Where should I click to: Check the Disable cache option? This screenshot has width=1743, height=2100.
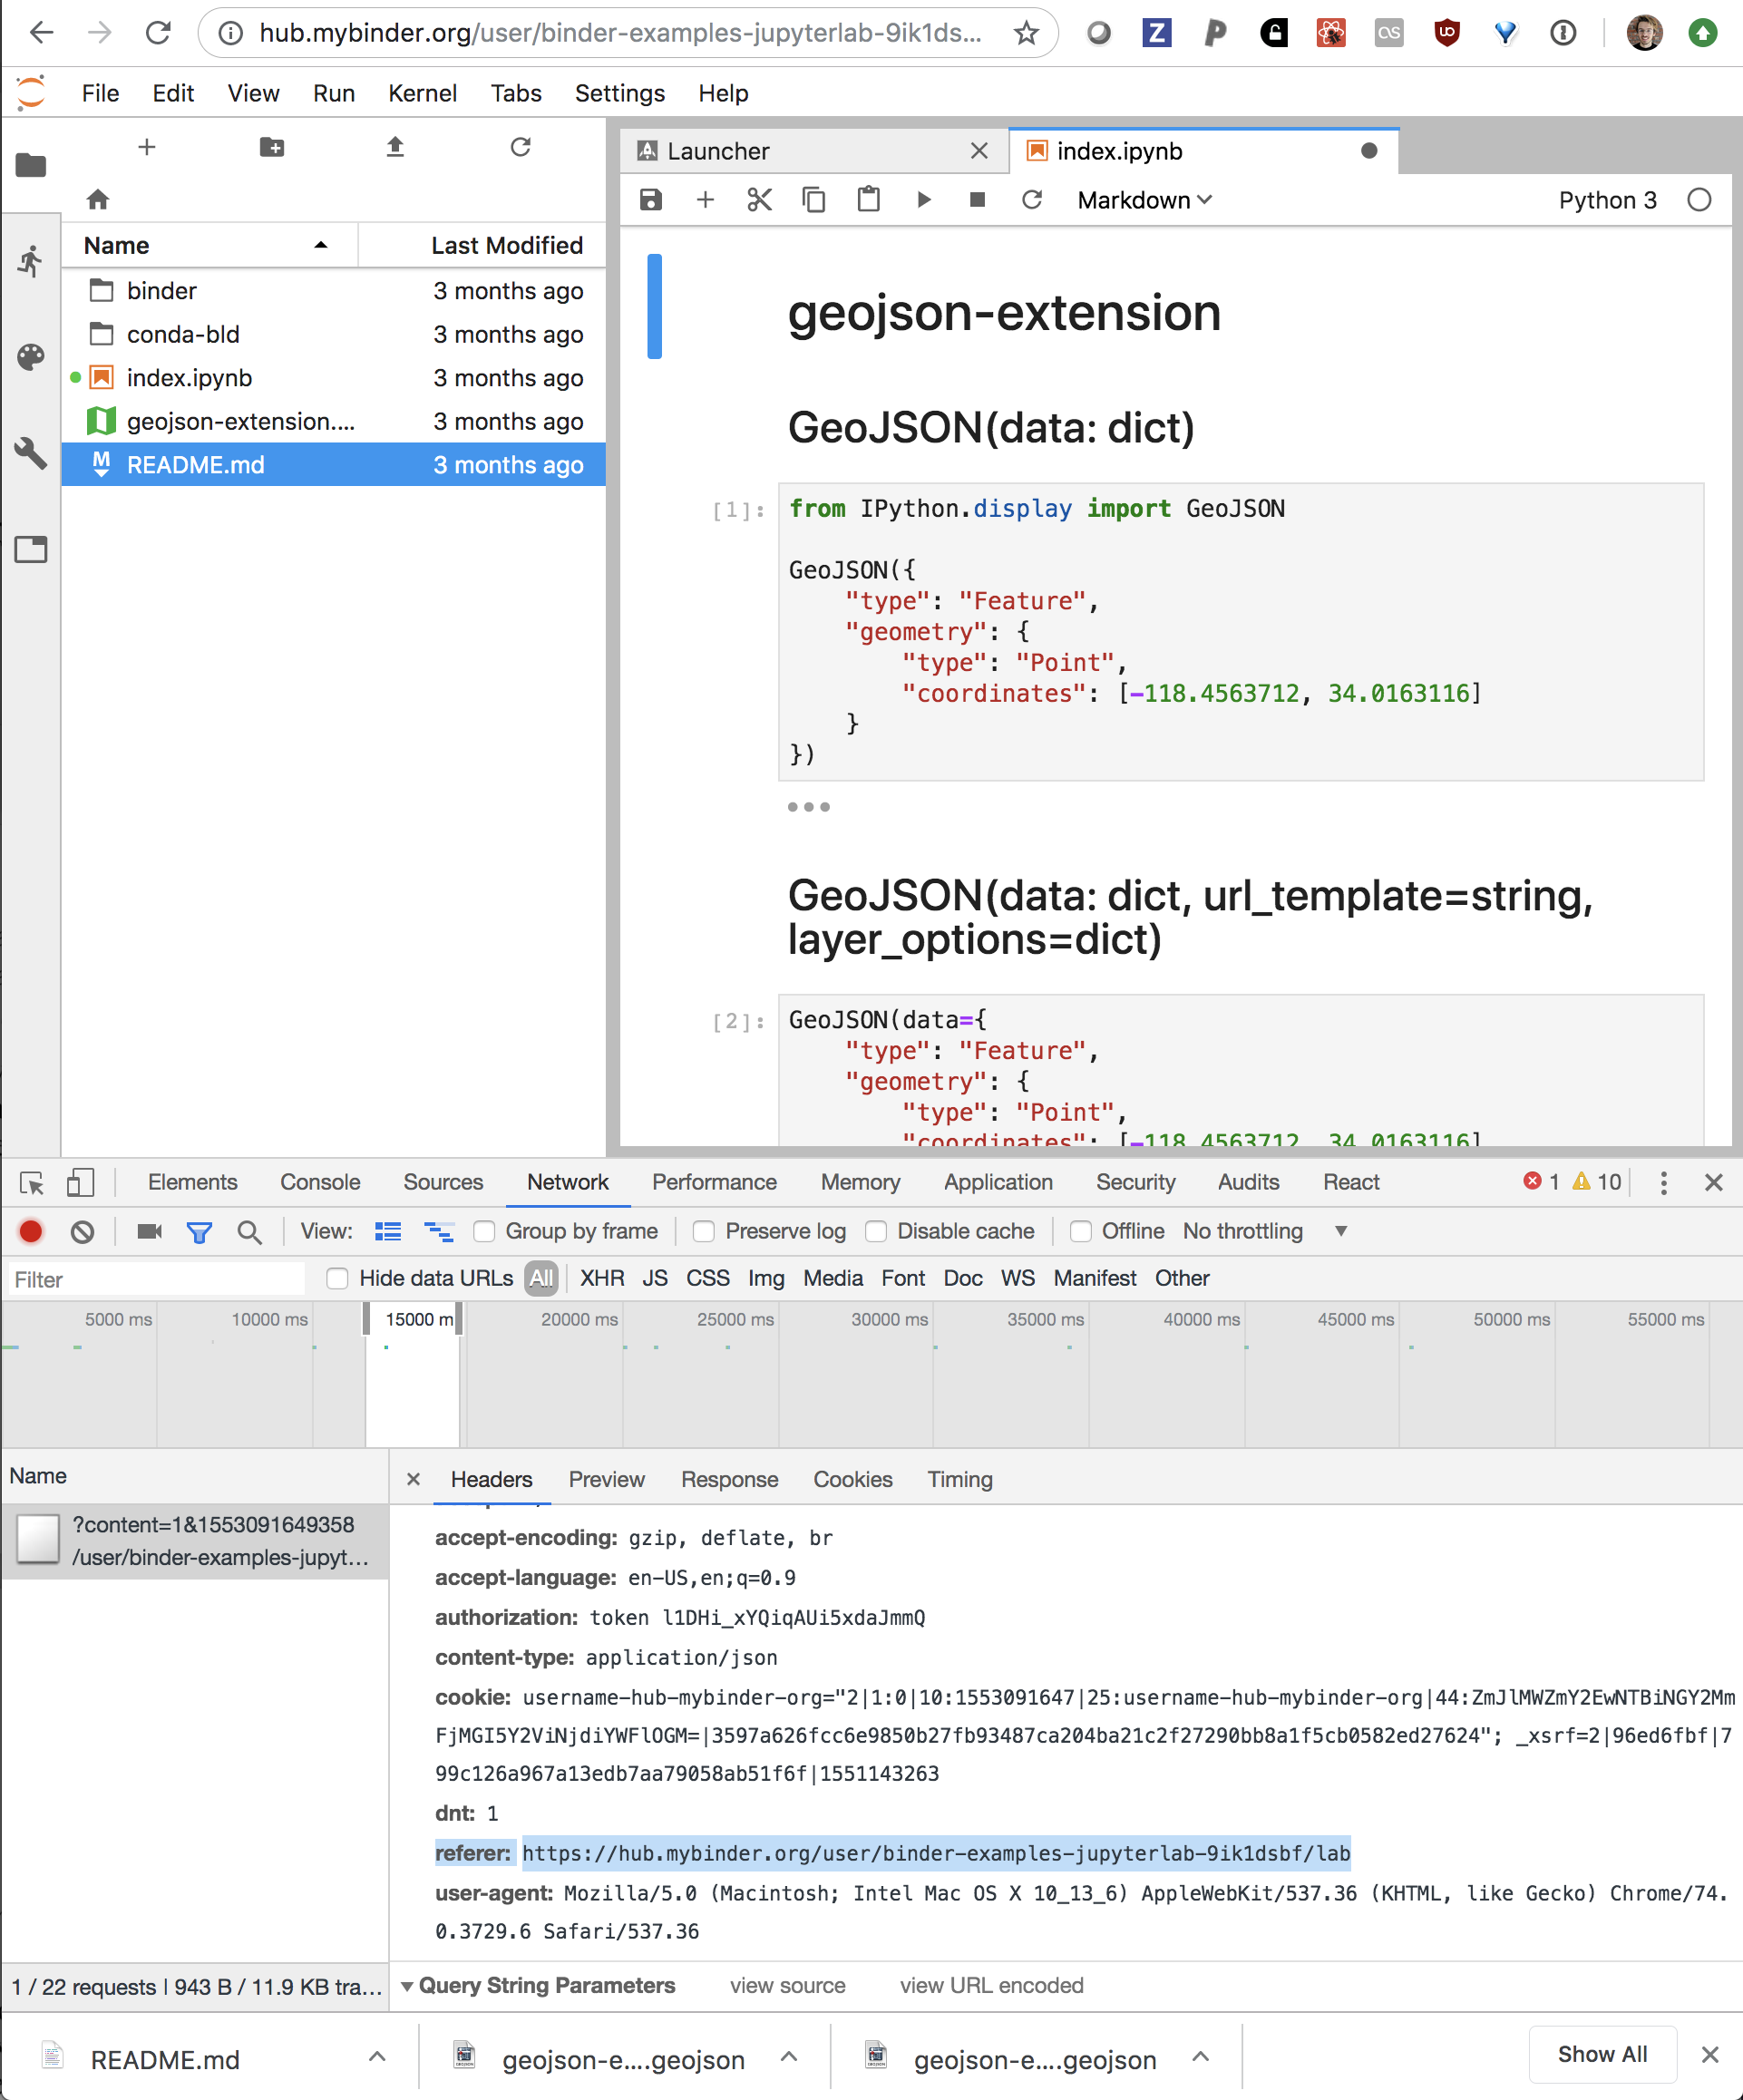(x=876, y=1231)
